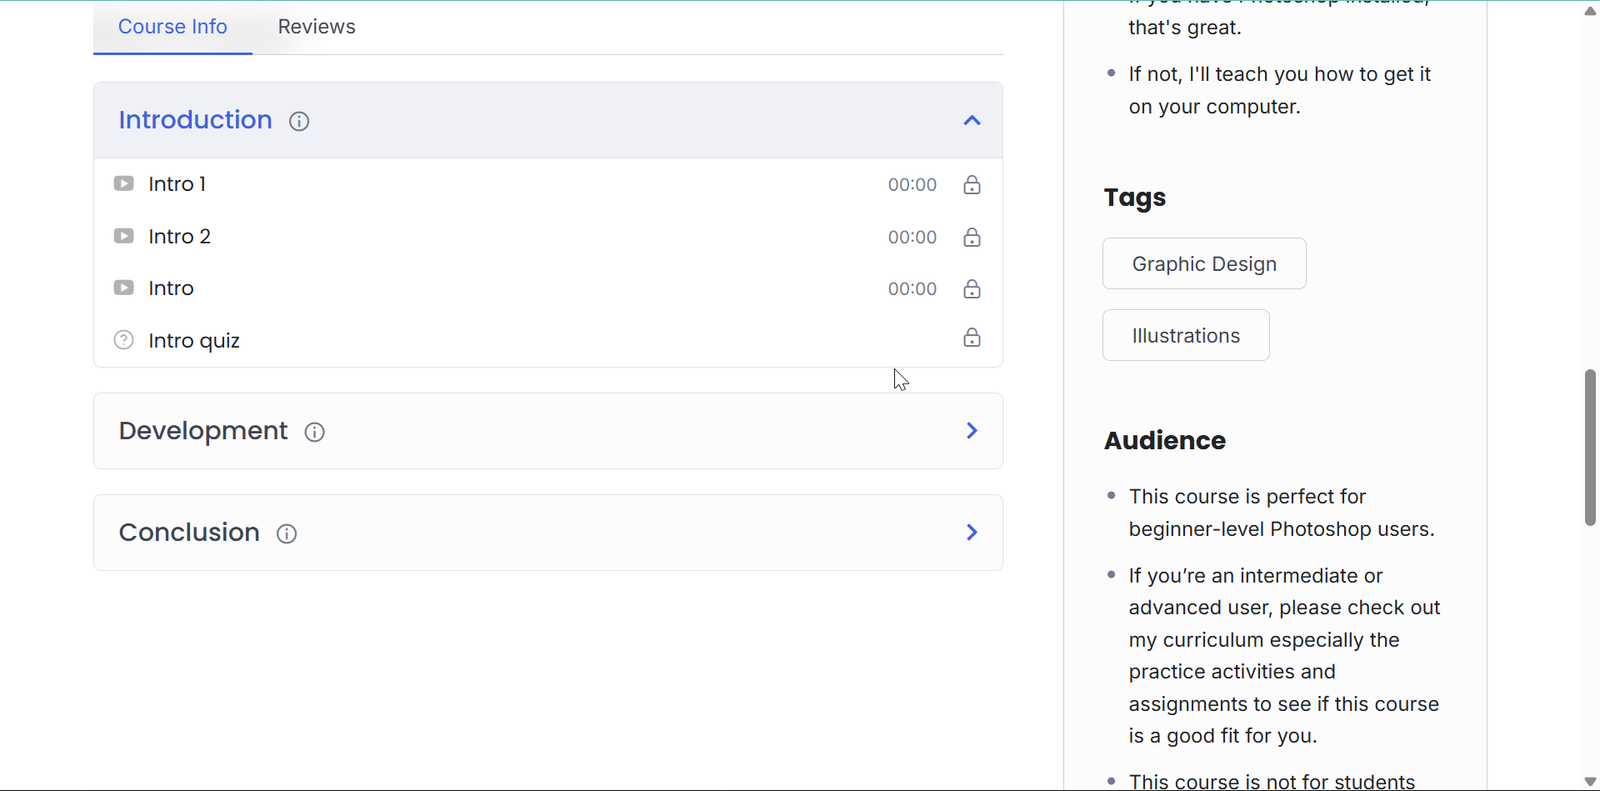The height and width of the screenshot is (791, 1600).
Task: Open the lesson titled just Intro
Action: [171, 288]
